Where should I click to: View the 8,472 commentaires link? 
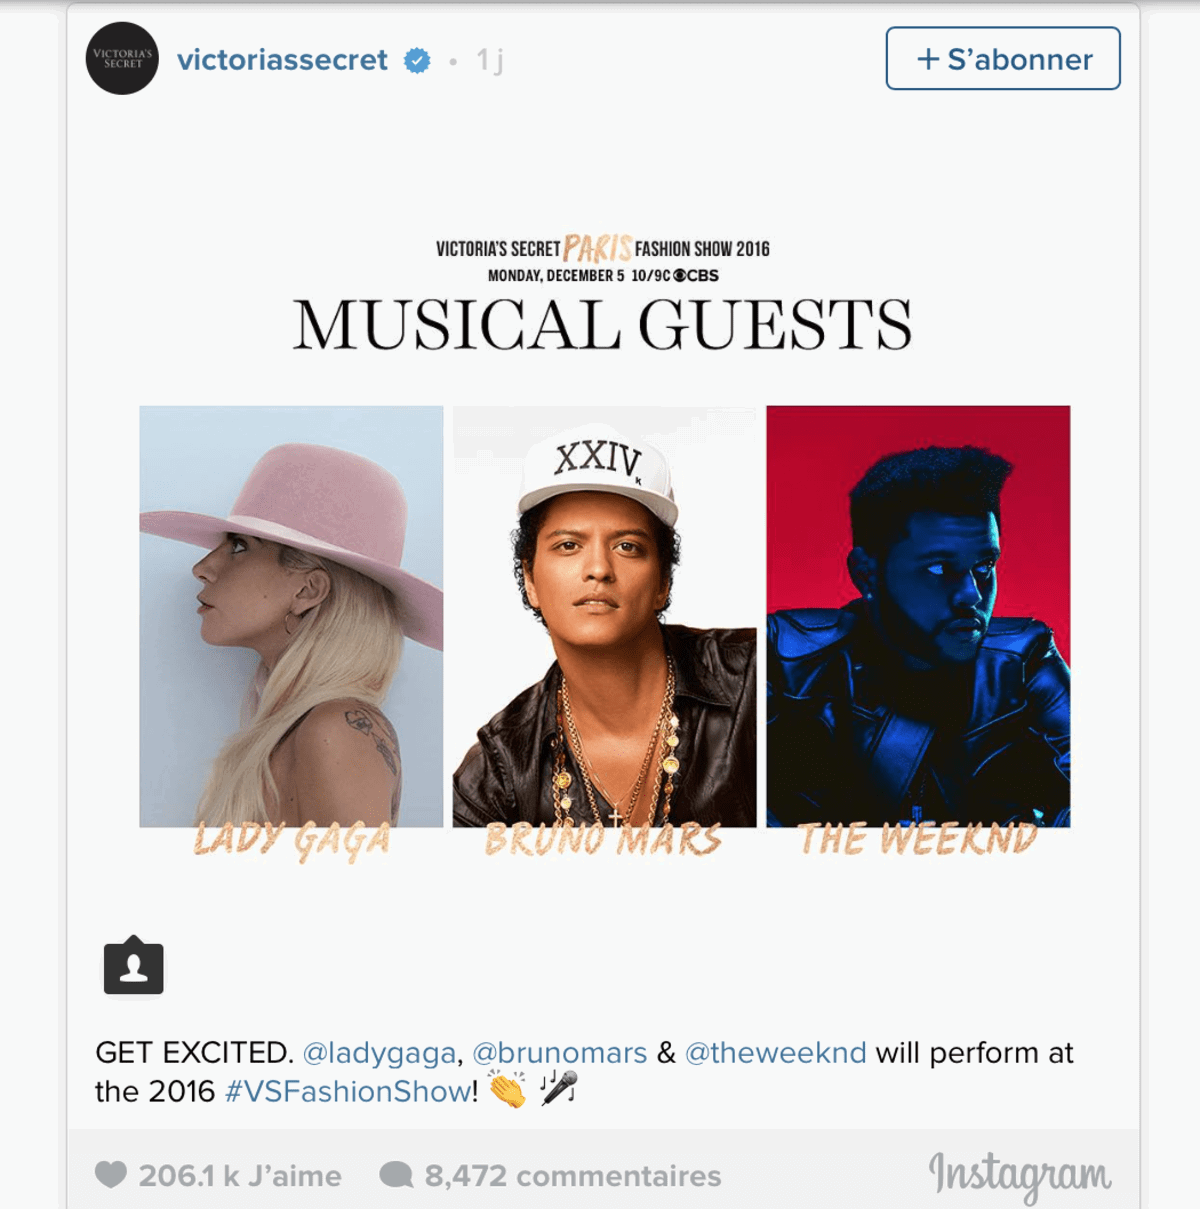pyautogui.click(x=573, y=1176)
